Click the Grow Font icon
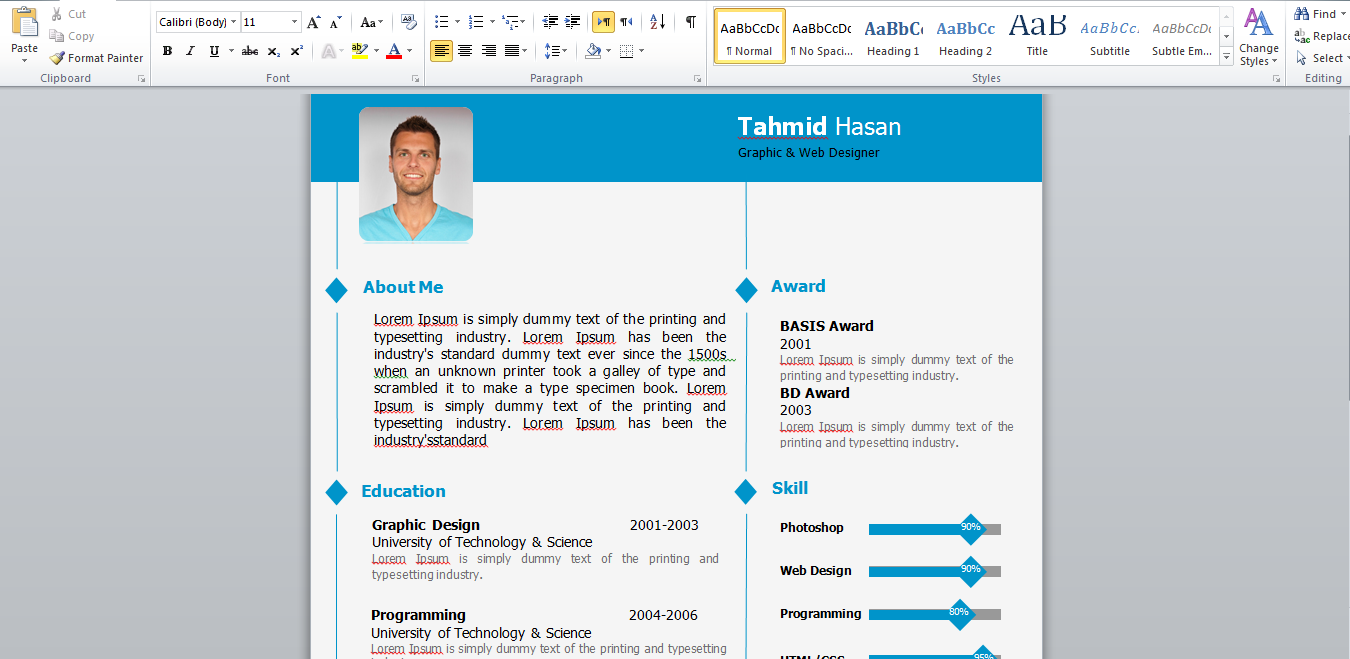 [314, 22]
